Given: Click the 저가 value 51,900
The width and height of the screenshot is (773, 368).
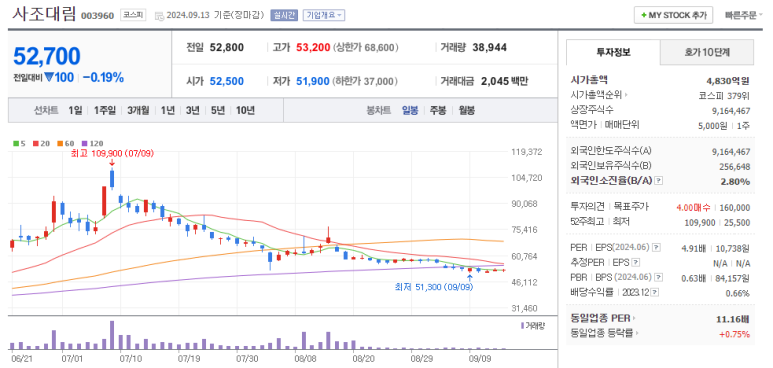Looking at the screenshot, I should click(313, 81).
